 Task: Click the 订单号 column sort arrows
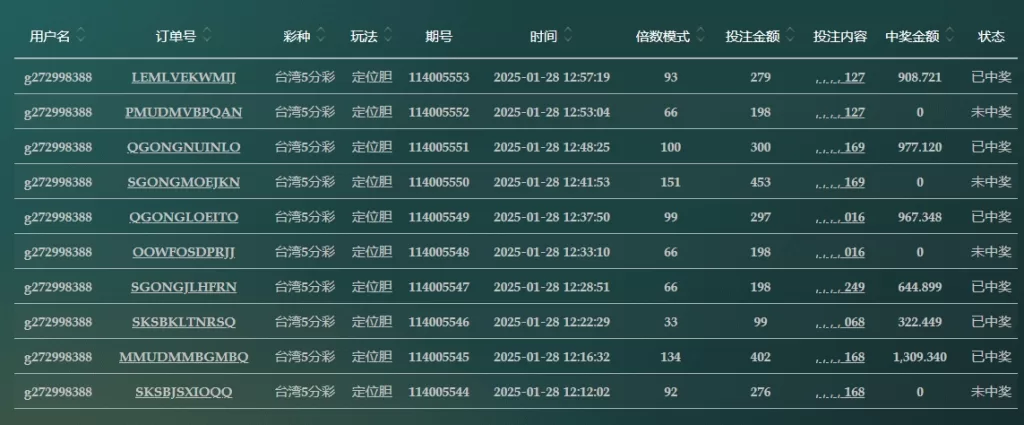(206, 35)
